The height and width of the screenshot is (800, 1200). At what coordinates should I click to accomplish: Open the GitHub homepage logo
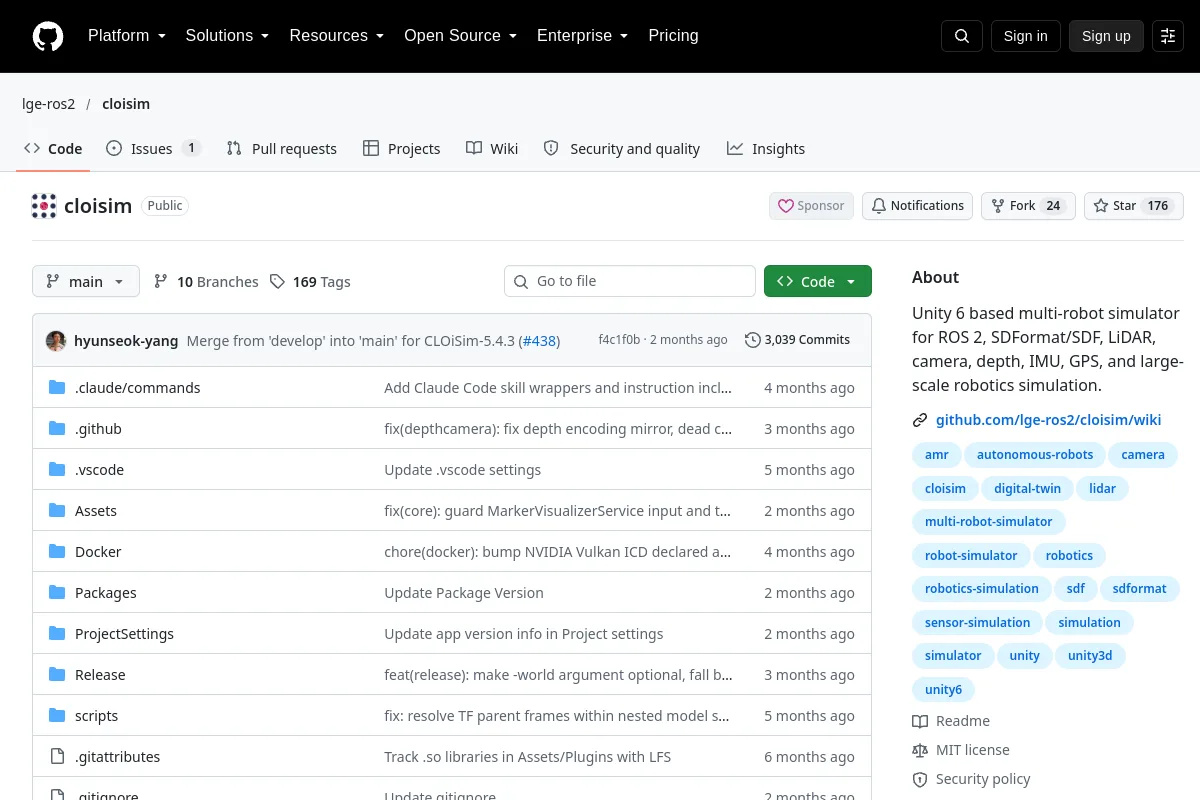48,36
